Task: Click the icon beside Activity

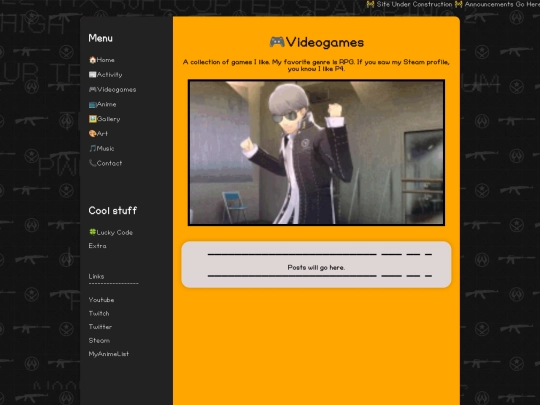Action: (x=92, y=75)
